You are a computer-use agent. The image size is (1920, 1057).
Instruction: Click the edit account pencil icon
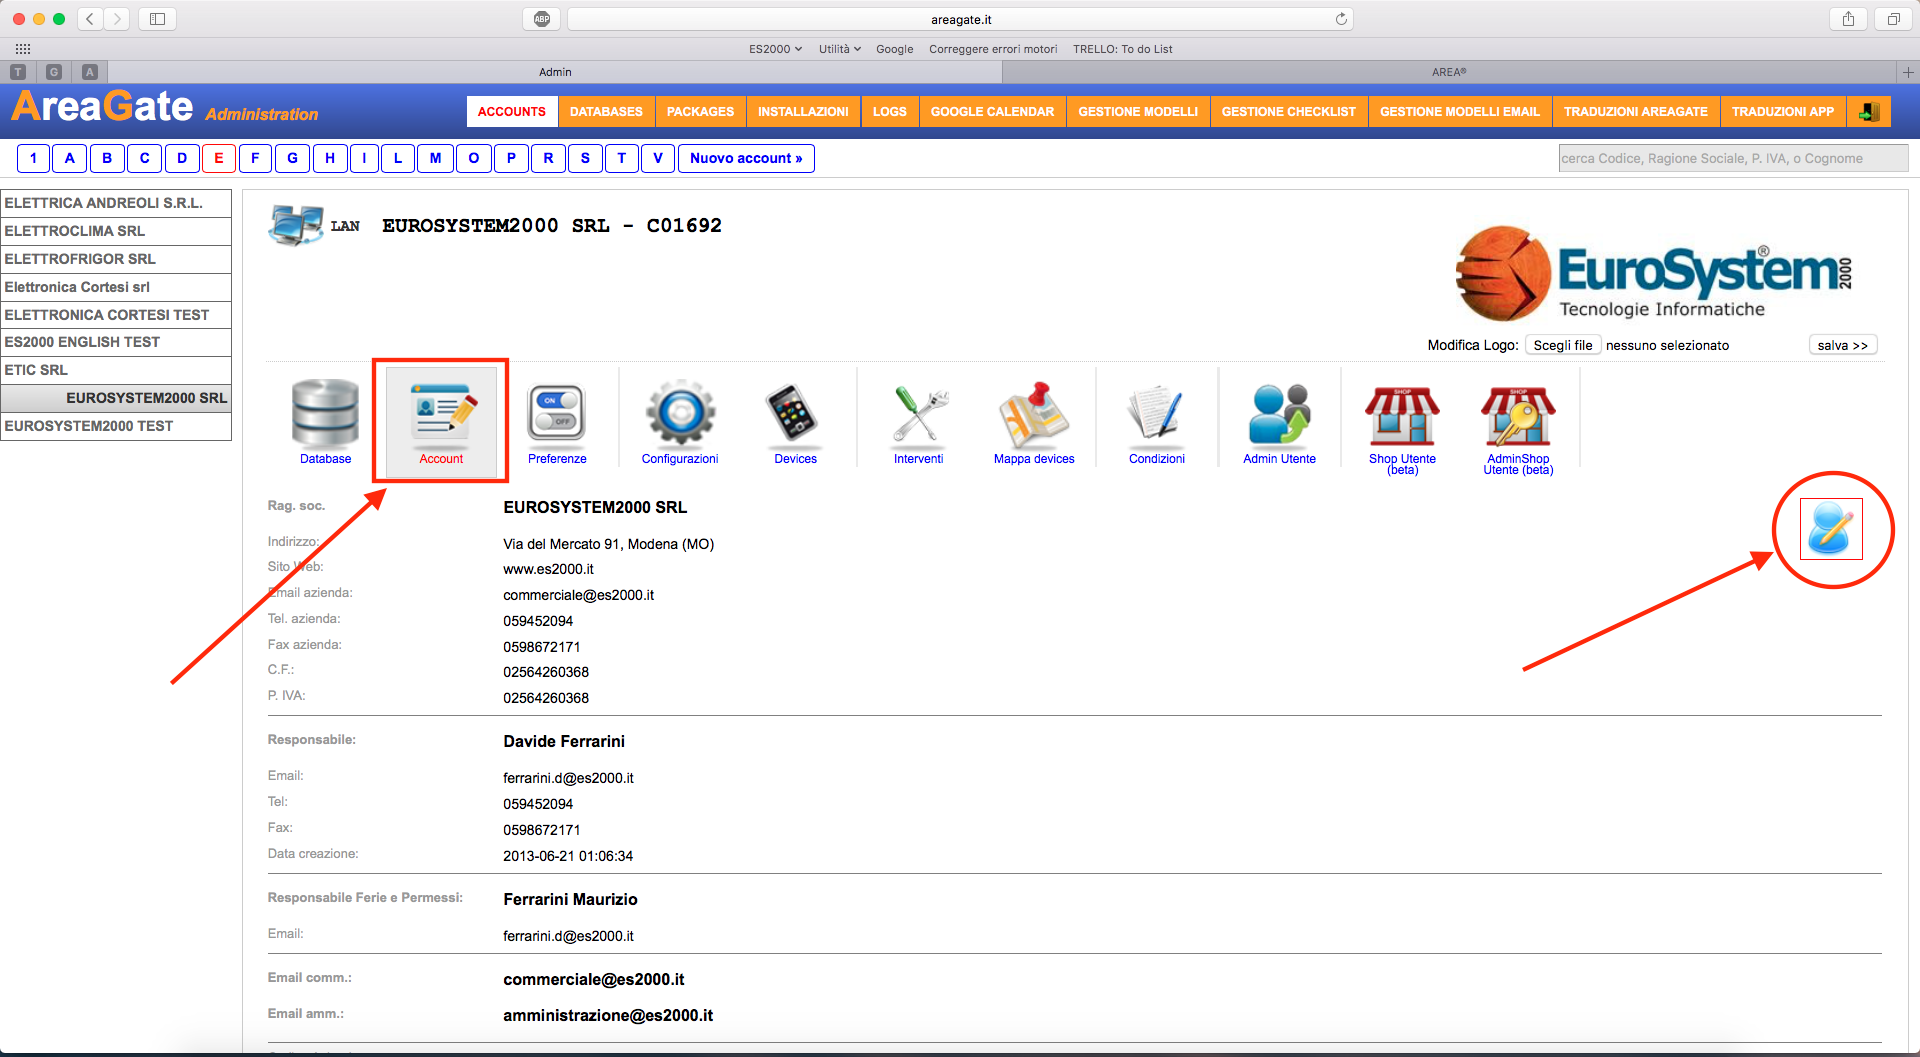[x=1831, y=529]
